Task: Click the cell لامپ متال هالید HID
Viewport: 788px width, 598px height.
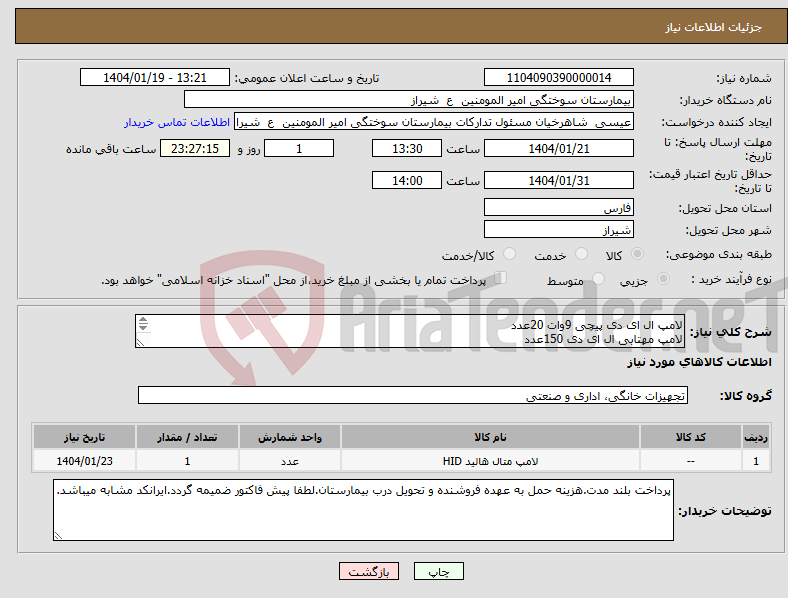Action: pos(490,461)
